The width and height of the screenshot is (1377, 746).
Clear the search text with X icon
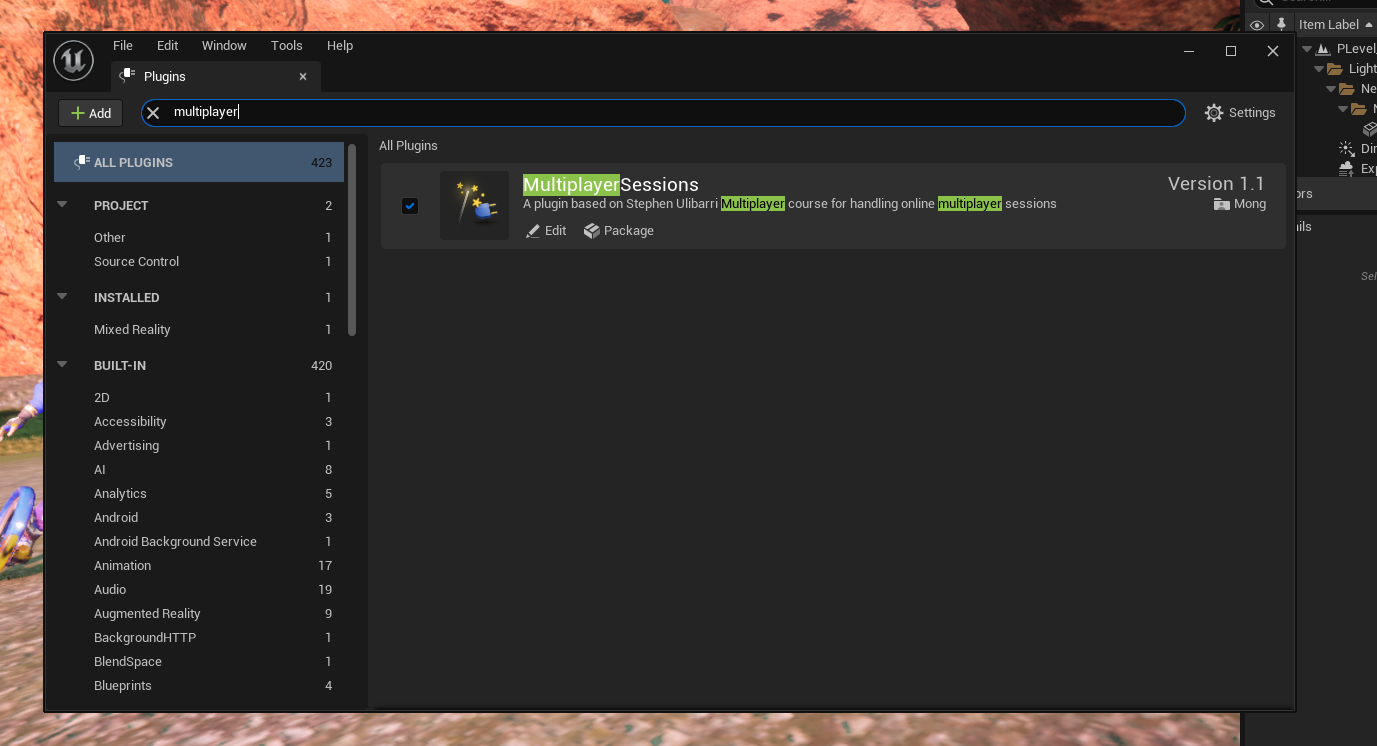click(153, 113)
